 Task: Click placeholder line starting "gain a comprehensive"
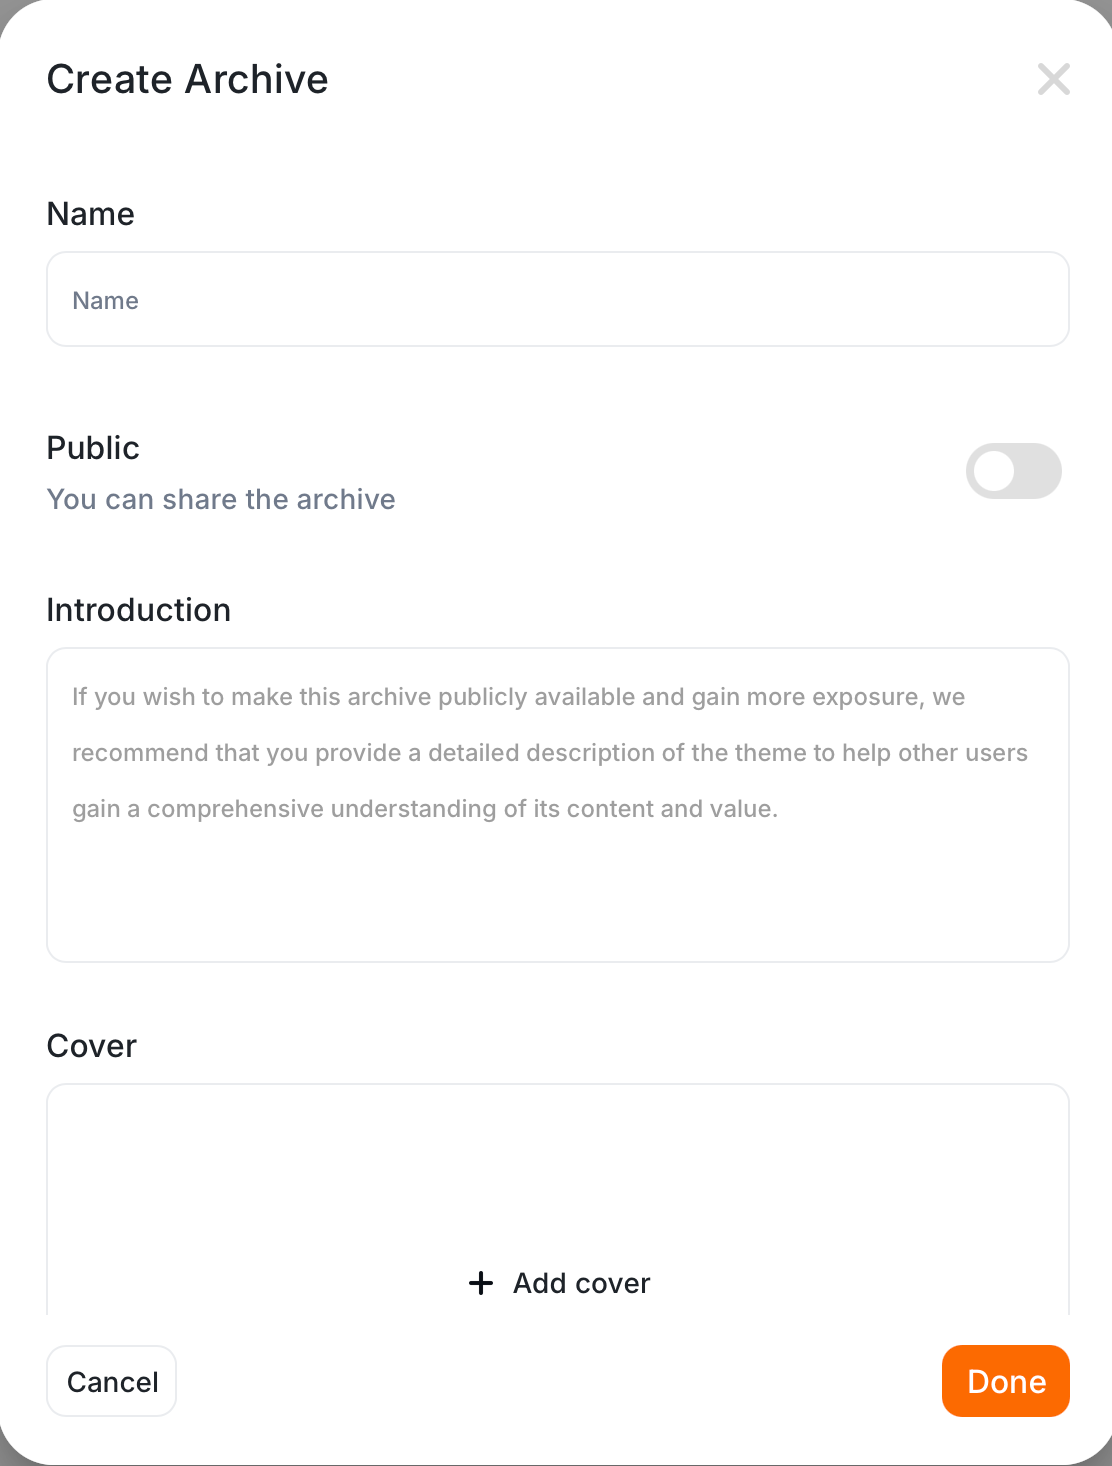tap(424, 809)
